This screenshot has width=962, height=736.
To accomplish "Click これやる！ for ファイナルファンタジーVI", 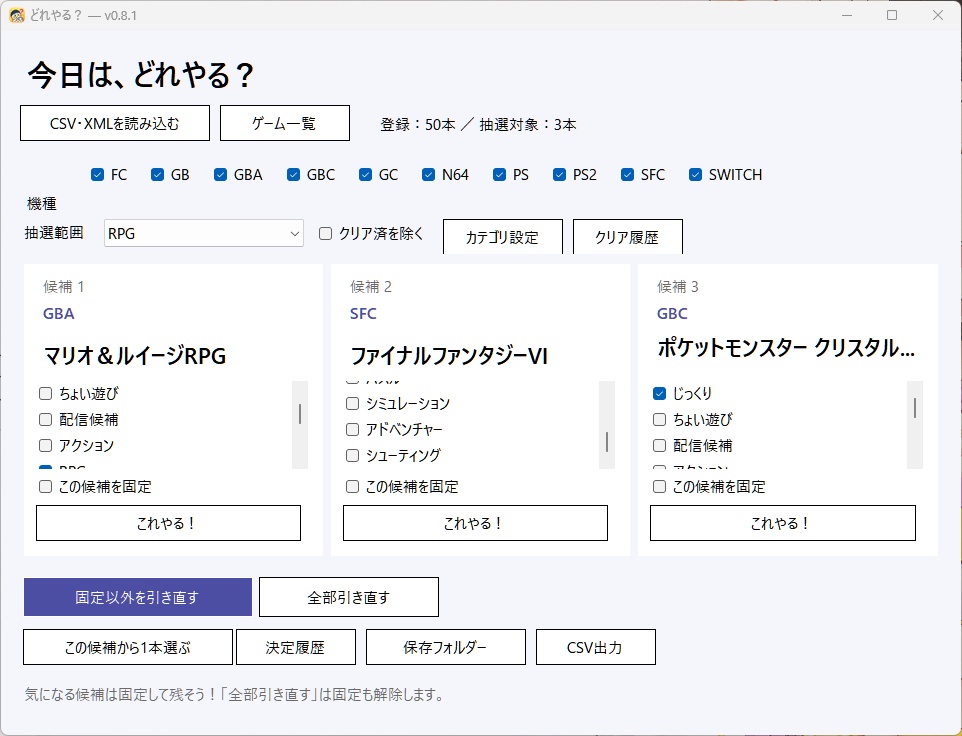I will click(x=475, y=523).
